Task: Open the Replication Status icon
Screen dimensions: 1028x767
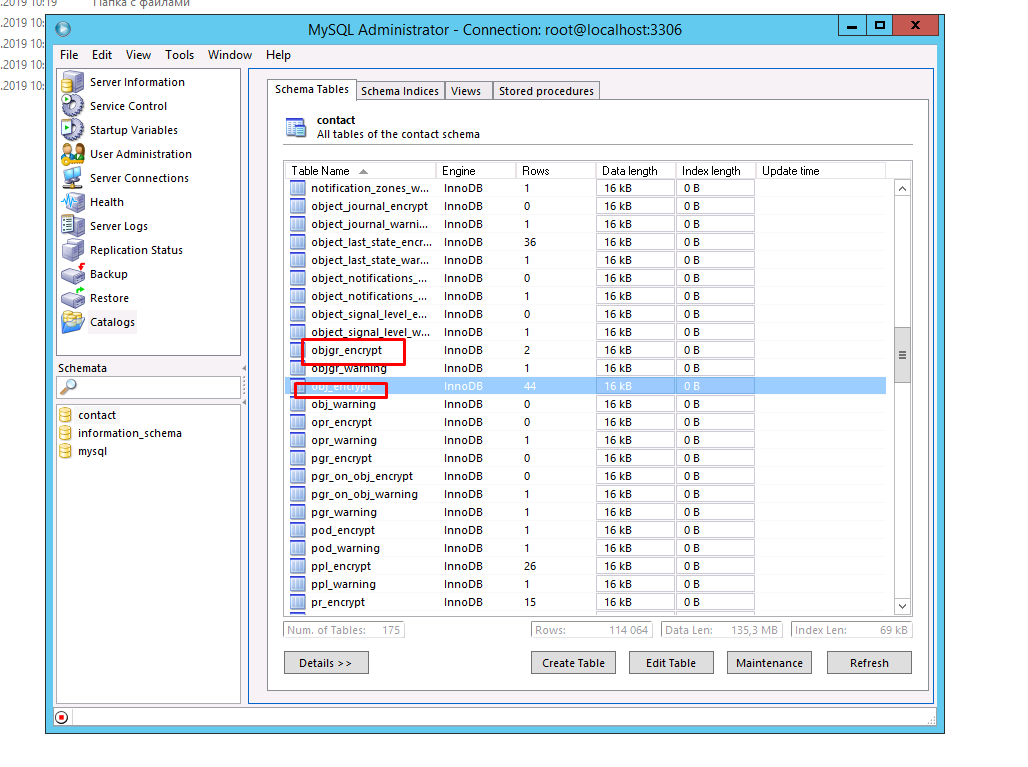Action: pyautogui.click(x=73, y=250)
